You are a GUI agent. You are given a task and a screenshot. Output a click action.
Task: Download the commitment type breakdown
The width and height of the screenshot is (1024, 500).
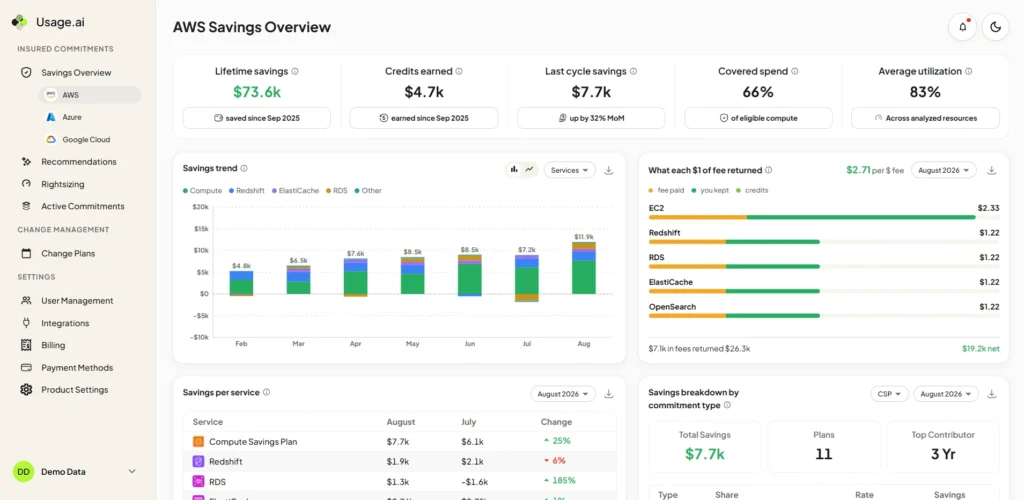pos(991,394)
